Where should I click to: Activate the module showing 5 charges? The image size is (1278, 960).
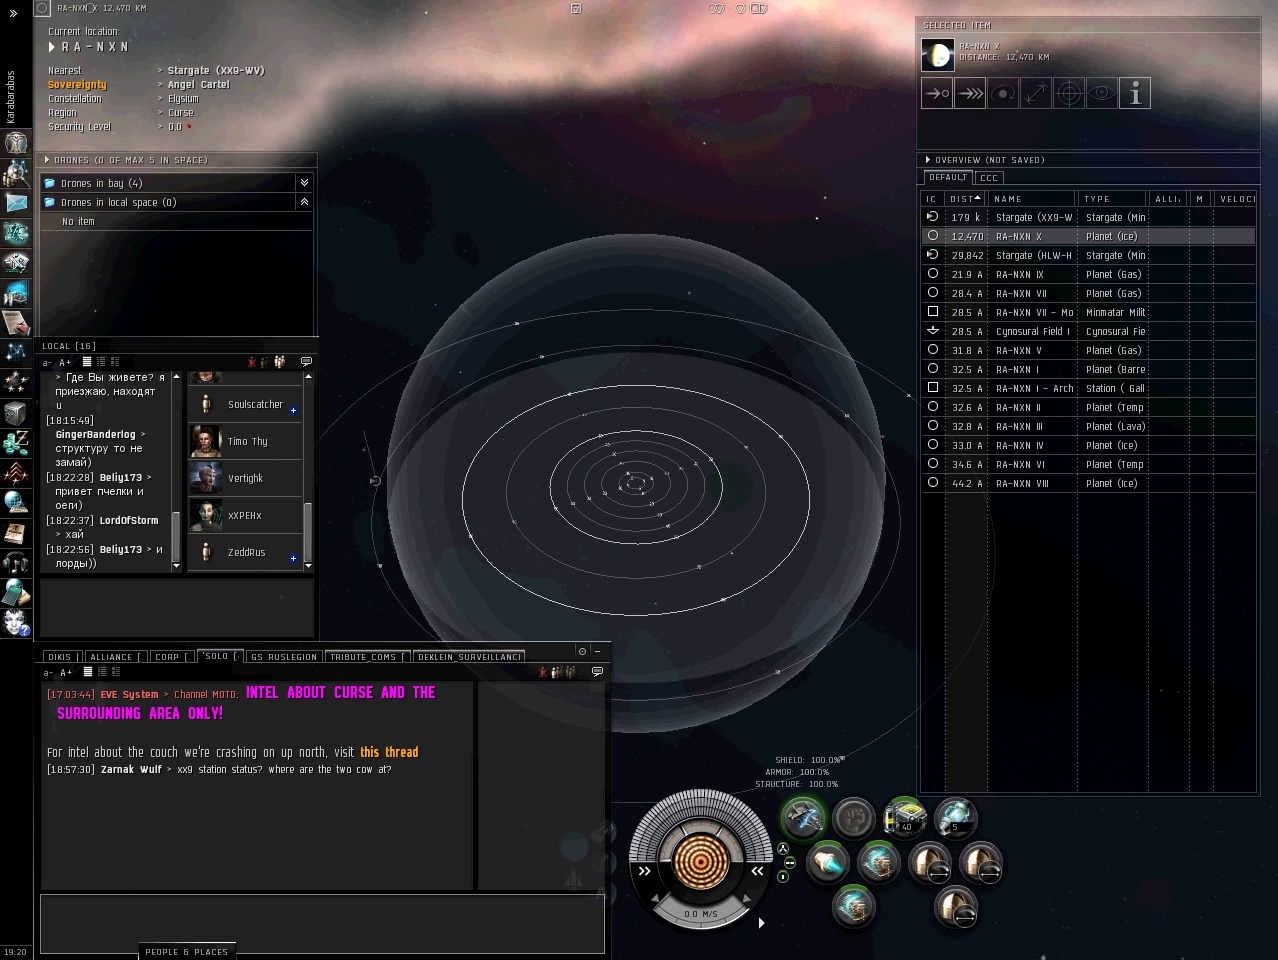tap(956, 818)
